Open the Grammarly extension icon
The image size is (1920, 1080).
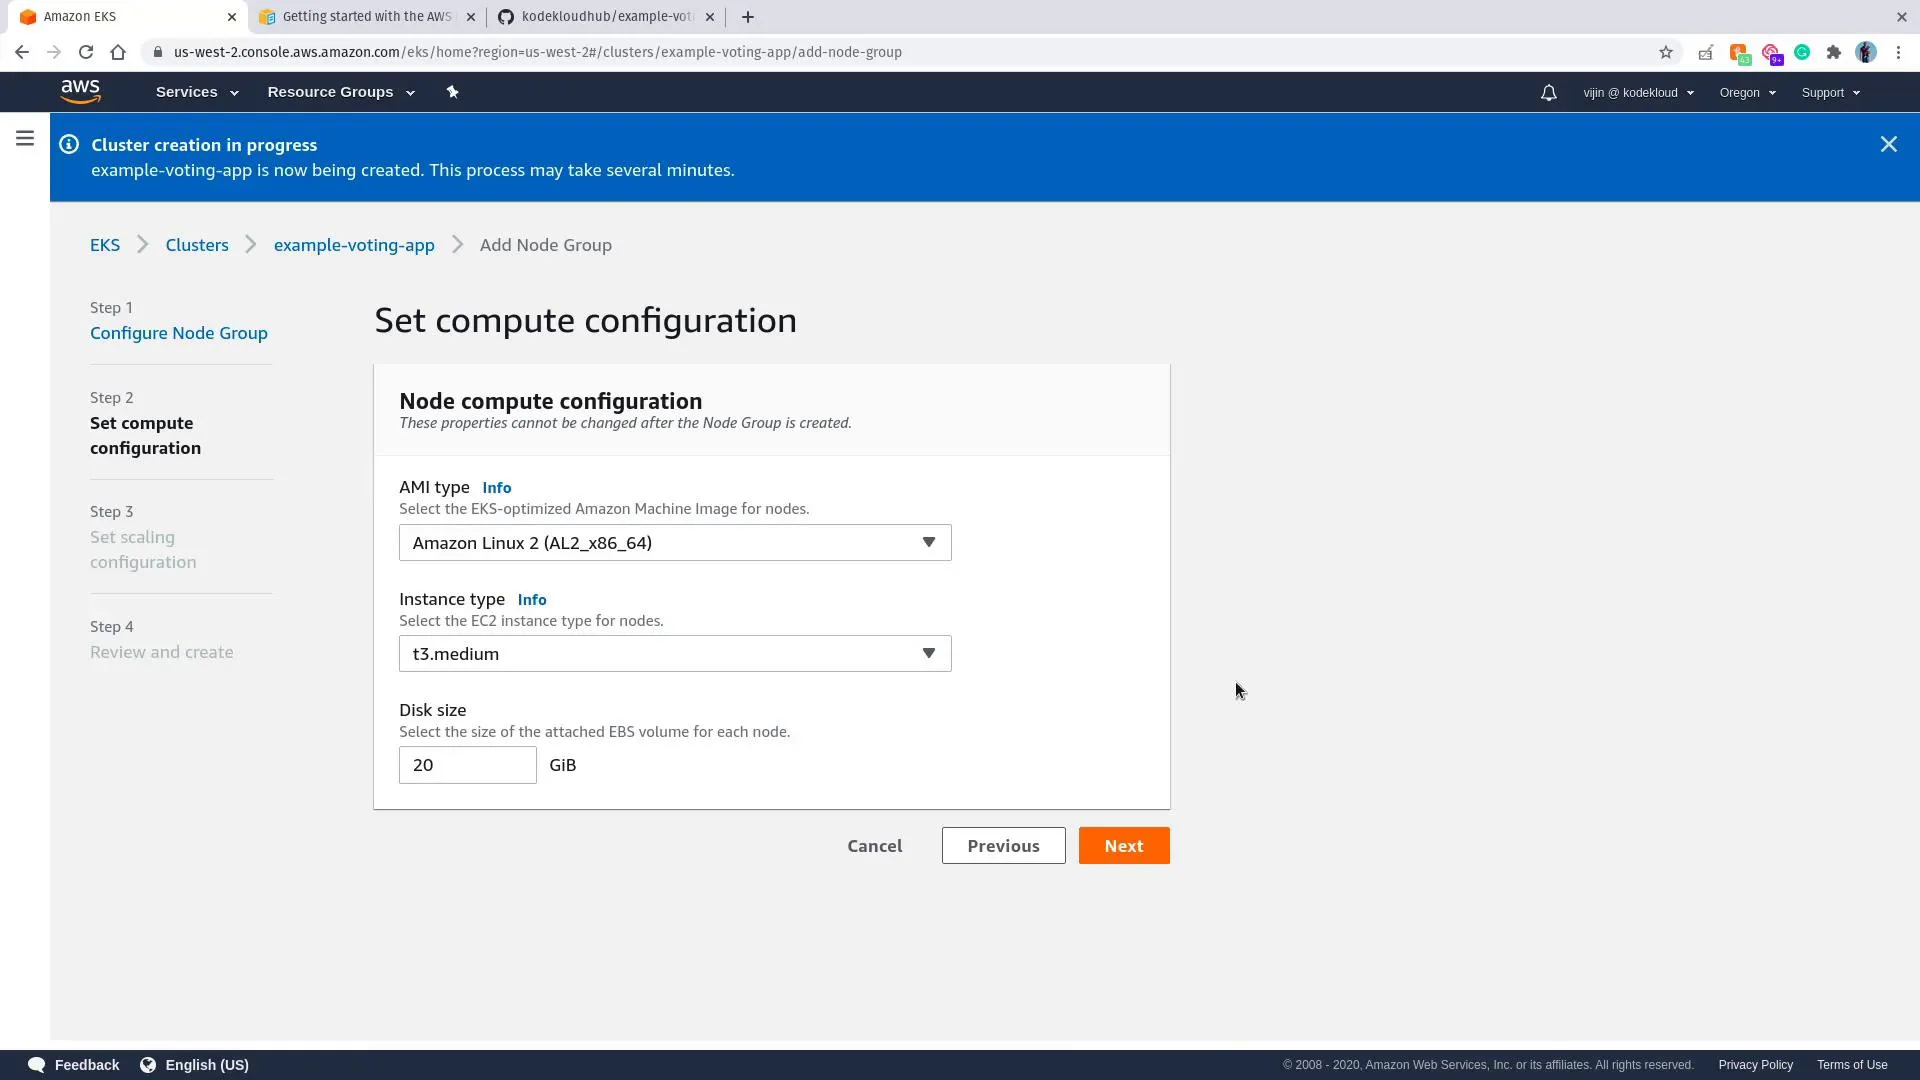pyautogui.click(x=1802, y=52)
